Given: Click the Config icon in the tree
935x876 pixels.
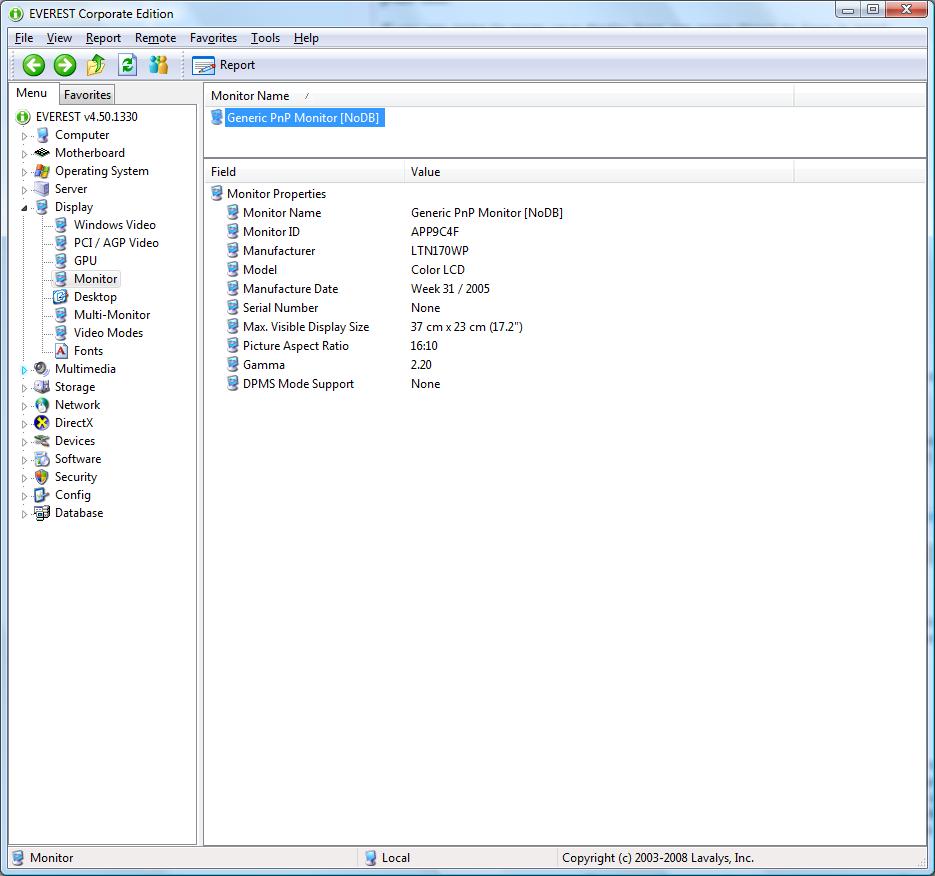Looking at the screenshot, I should point(42,495).
